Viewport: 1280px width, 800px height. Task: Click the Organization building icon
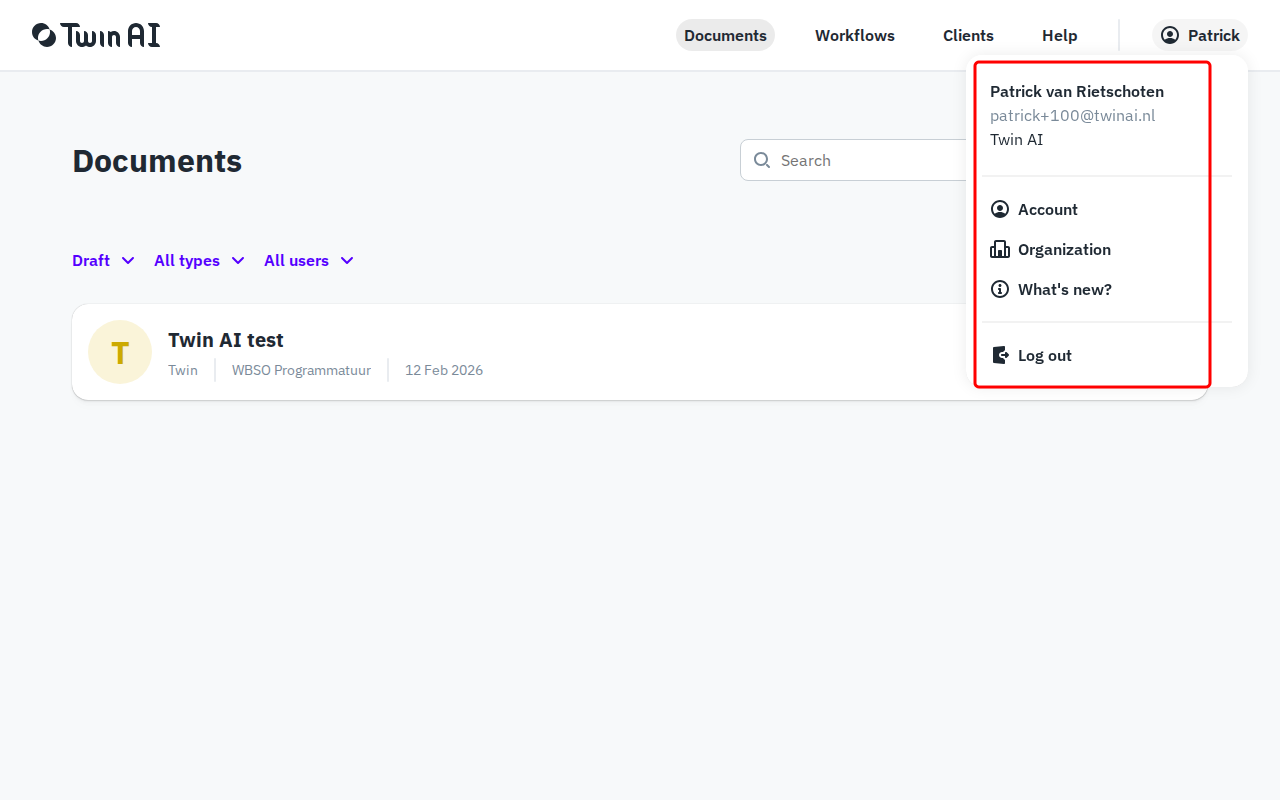click(1000, 249)
